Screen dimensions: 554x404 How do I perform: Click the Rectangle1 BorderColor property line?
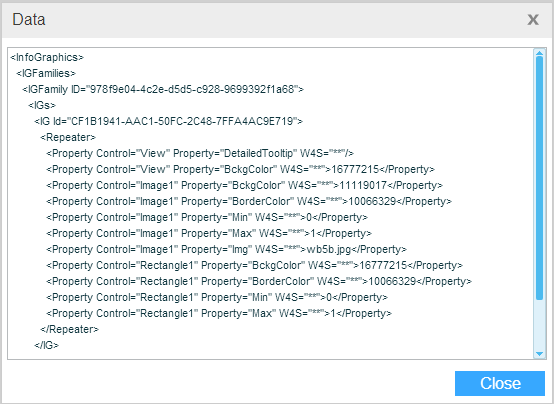click(x=259, y=281)
